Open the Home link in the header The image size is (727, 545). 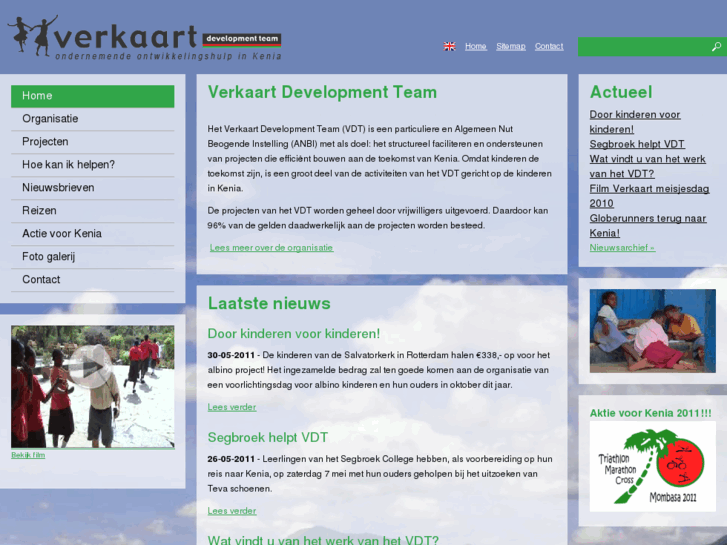tap(476, 46)
